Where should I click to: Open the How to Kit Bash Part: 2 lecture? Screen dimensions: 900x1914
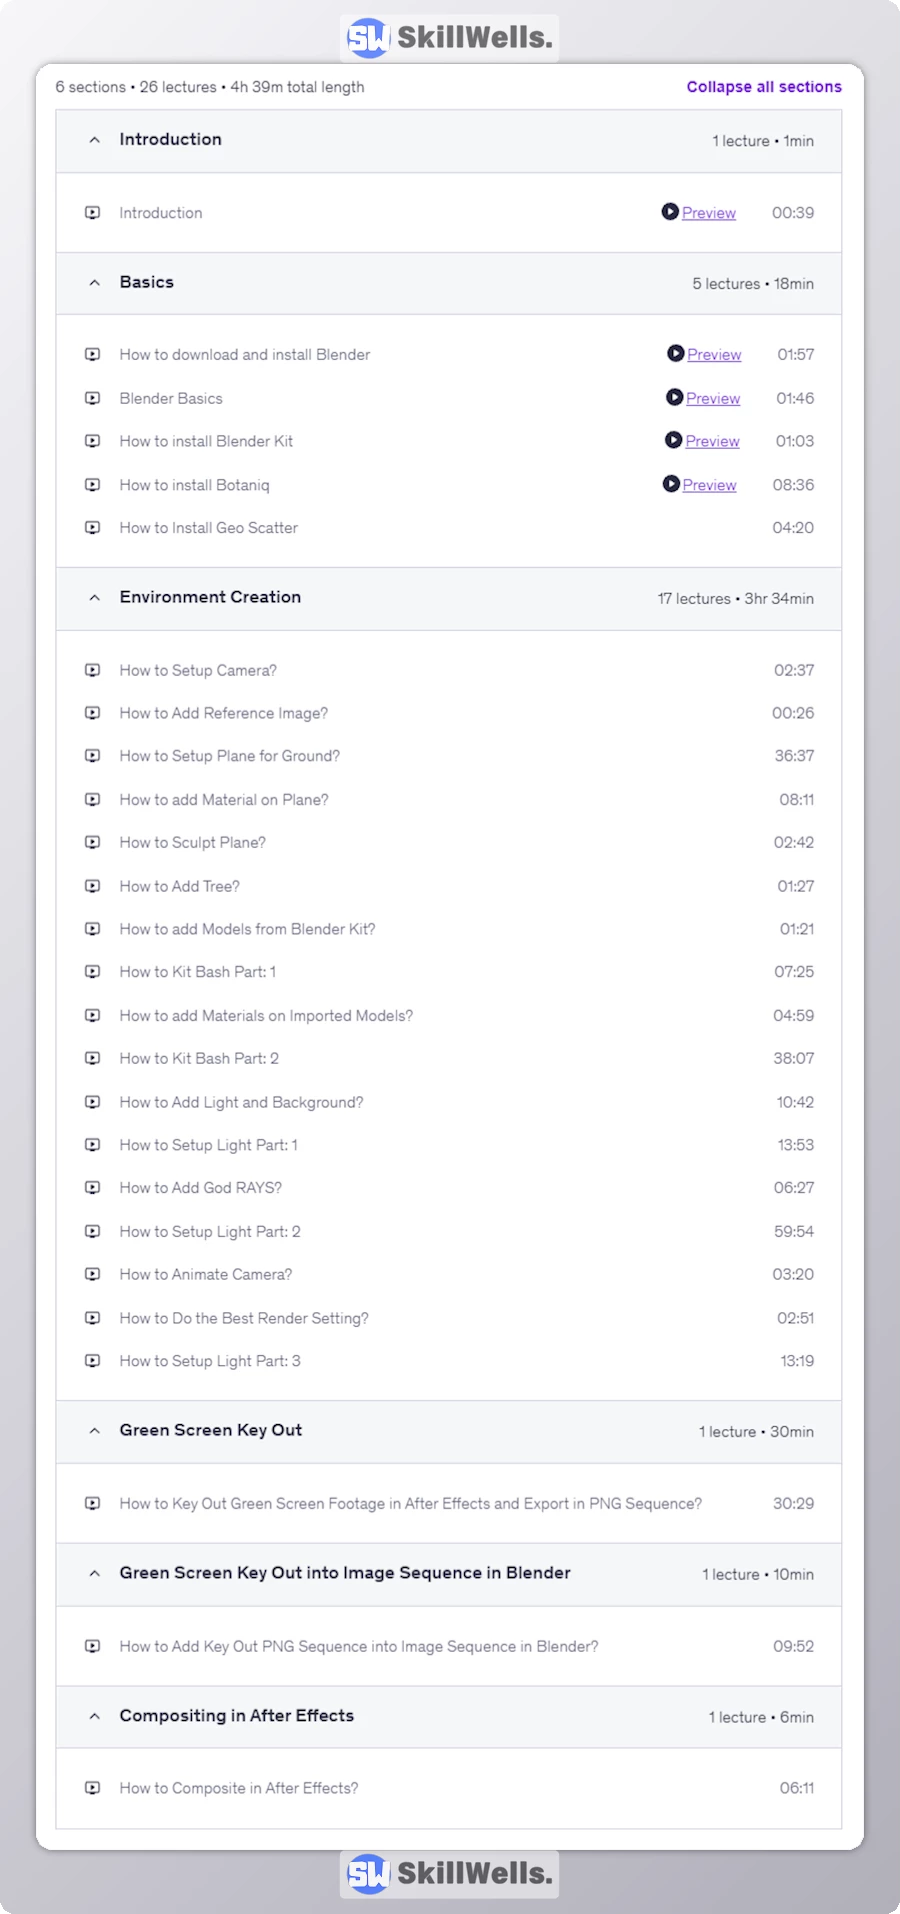(x=199, y=1059)
